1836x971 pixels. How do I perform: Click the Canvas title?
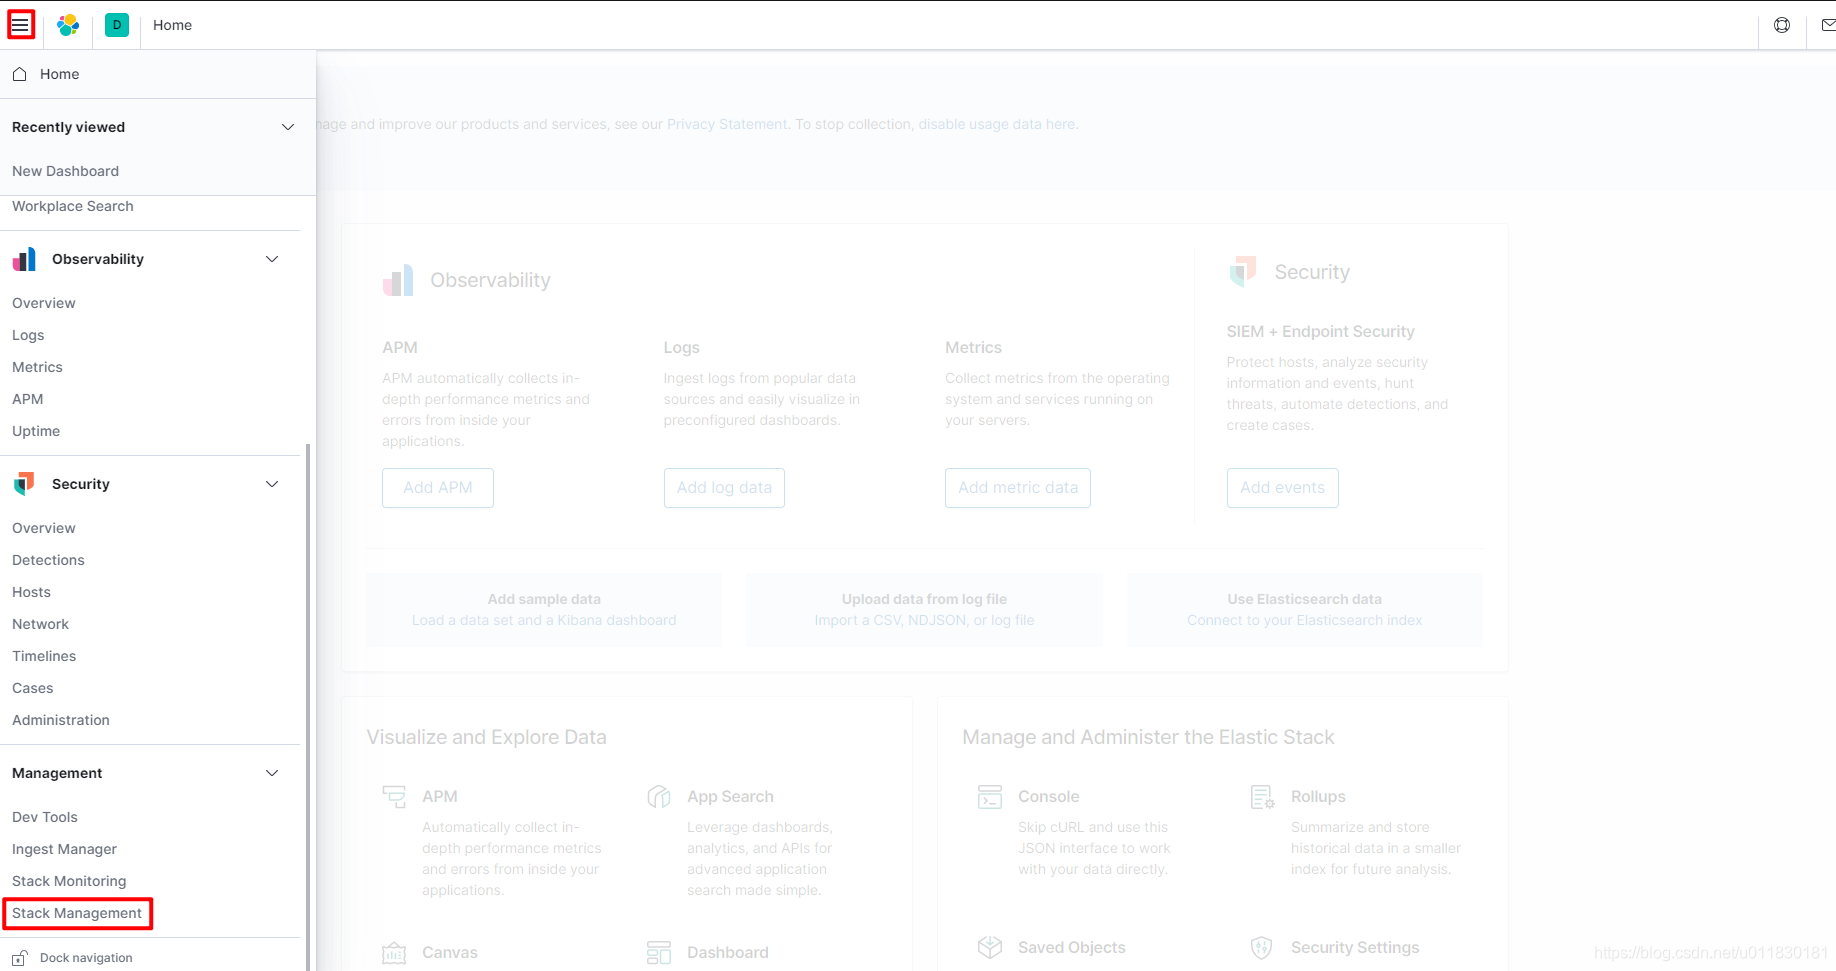(449, 953)
